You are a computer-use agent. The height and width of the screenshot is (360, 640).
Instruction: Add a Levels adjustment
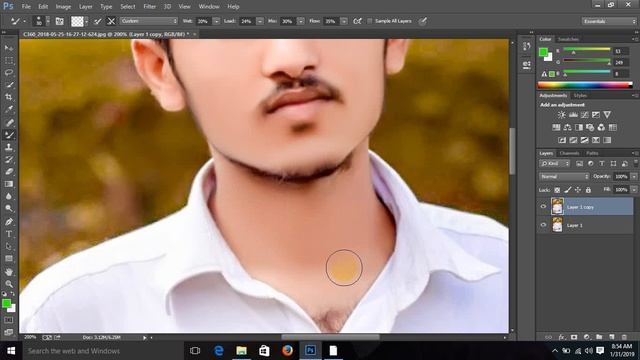(573, 115)
